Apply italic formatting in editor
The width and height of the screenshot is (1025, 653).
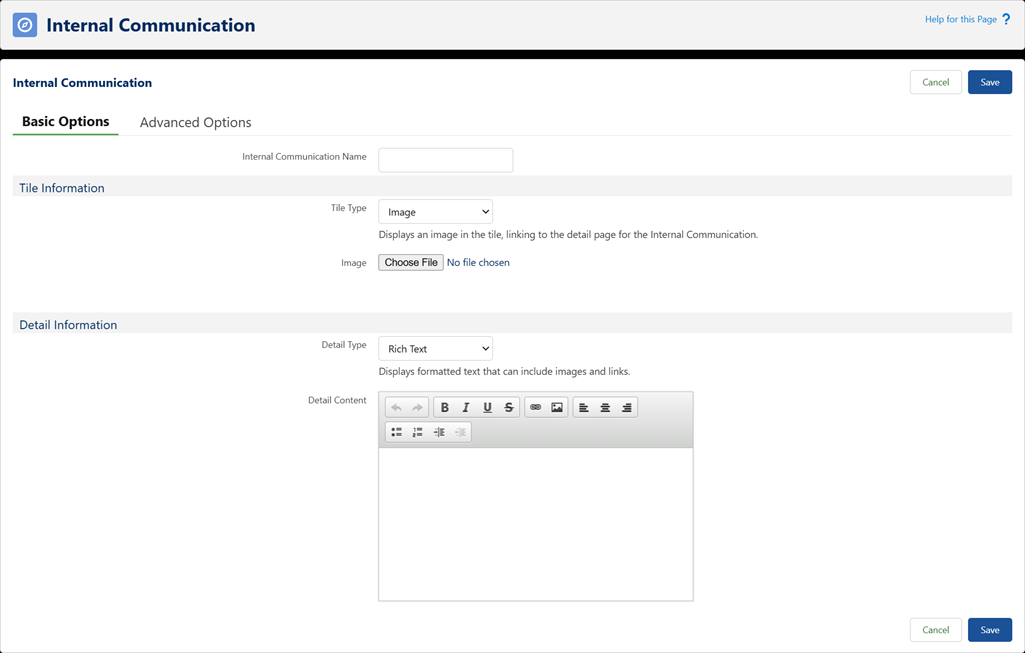coord(466,408)
